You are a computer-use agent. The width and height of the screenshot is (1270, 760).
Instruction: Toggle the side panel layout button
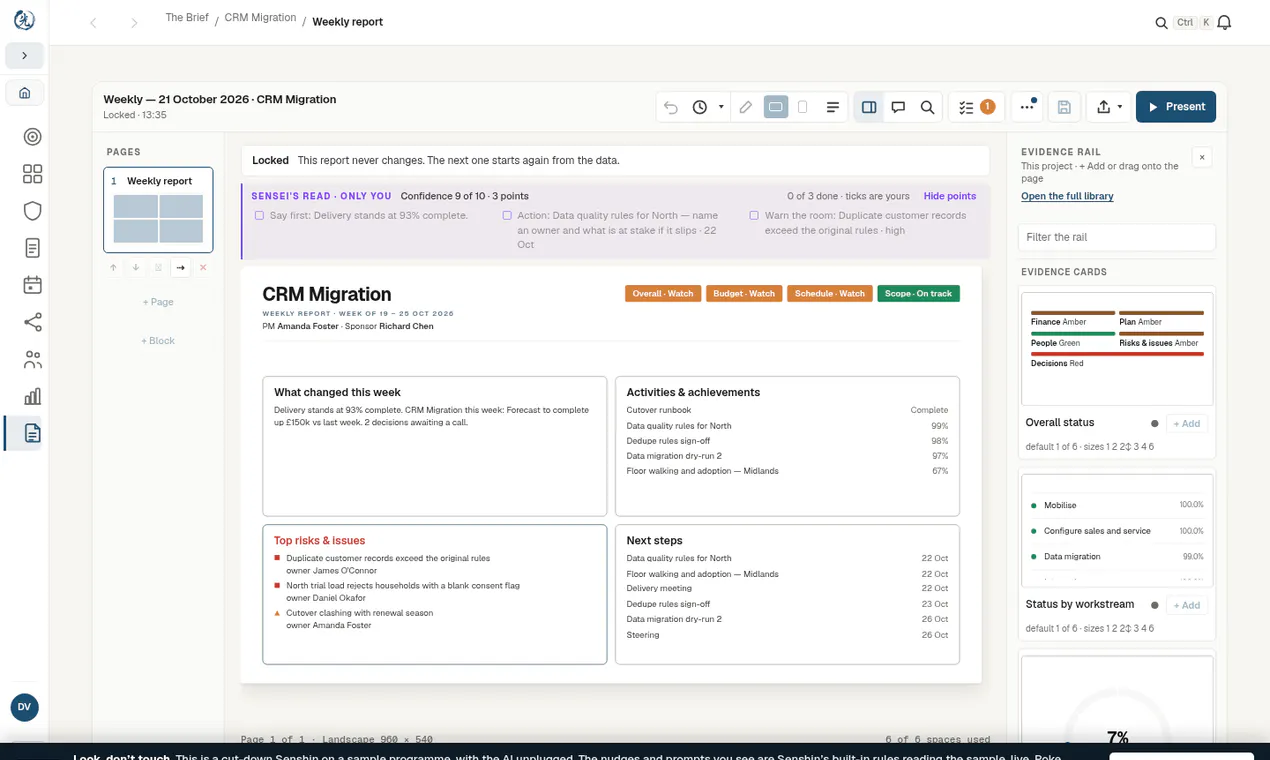869,107
